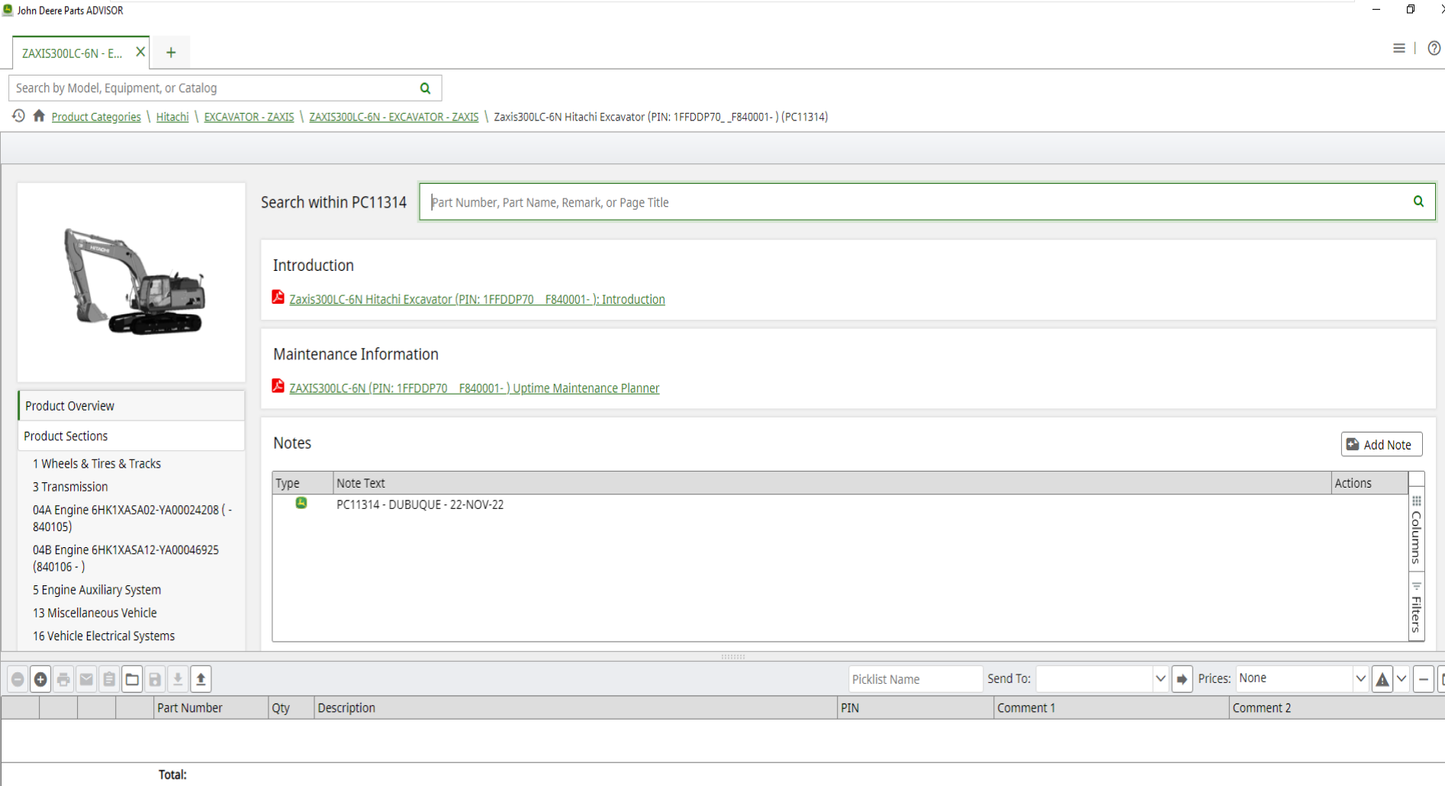Open the Filters side panel in Notes
Viewport: 1445px width, 786px height.
click(1416, 606)
